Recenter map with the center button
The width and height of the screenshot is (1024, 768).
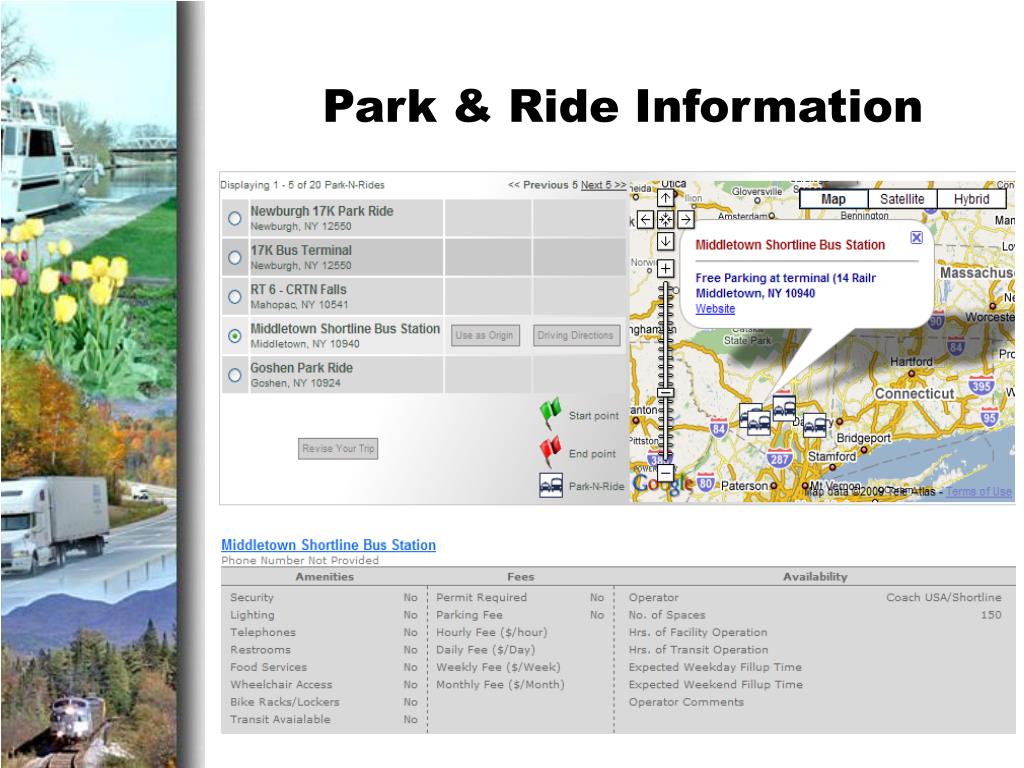point(665,219)
